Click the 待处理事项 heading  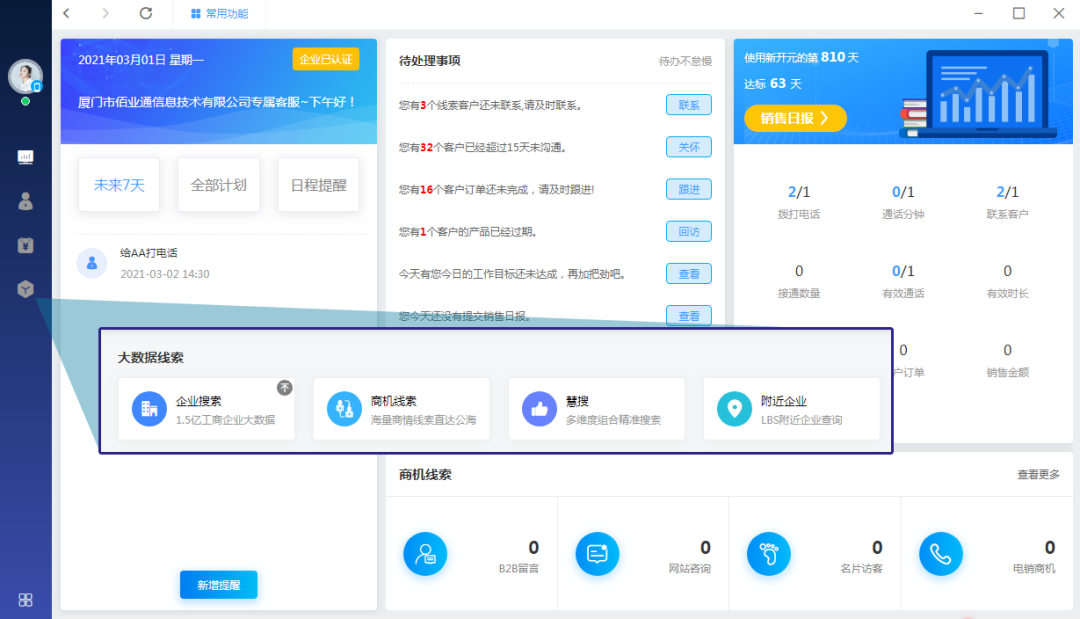(430, 61)
